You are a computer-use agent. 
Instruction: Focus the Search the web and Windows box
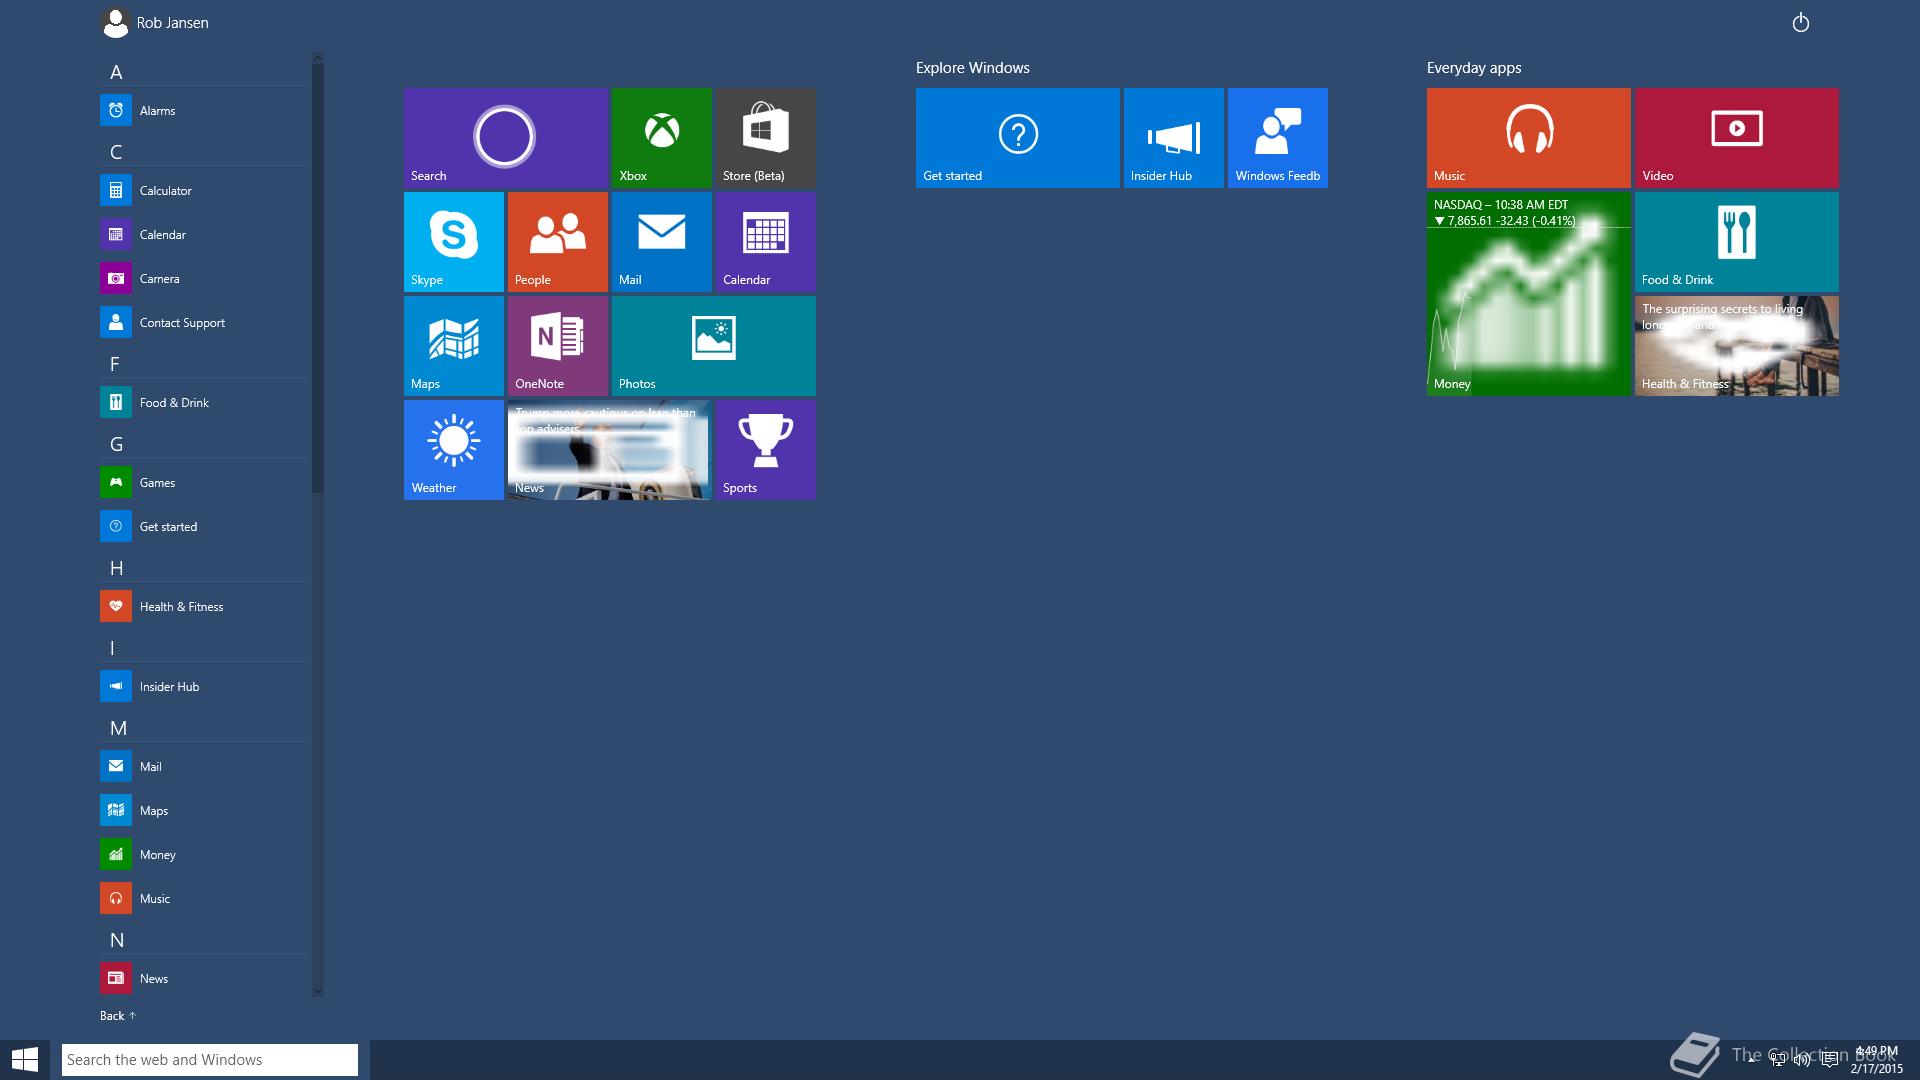pos(210,1060)
